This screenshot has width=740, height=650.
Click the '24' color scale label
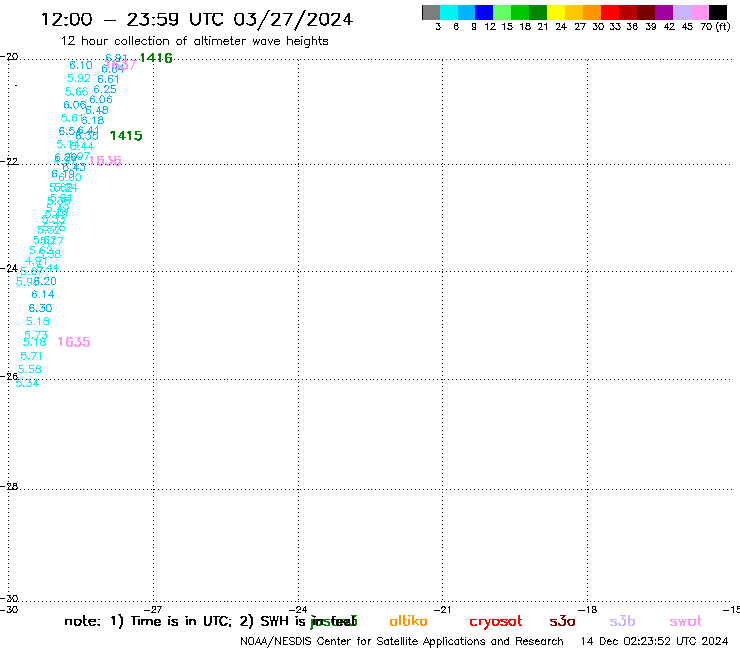[x=561, y=27]
